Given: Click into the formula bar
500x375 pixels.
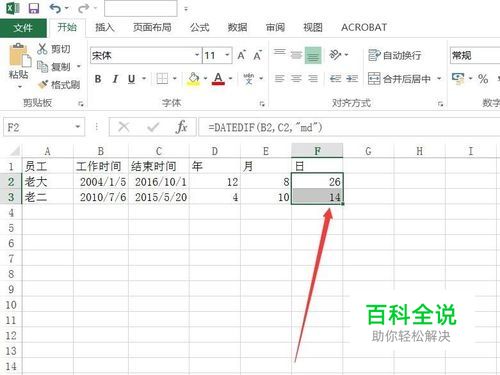Looking at the screenshot, I should (349, 127).
